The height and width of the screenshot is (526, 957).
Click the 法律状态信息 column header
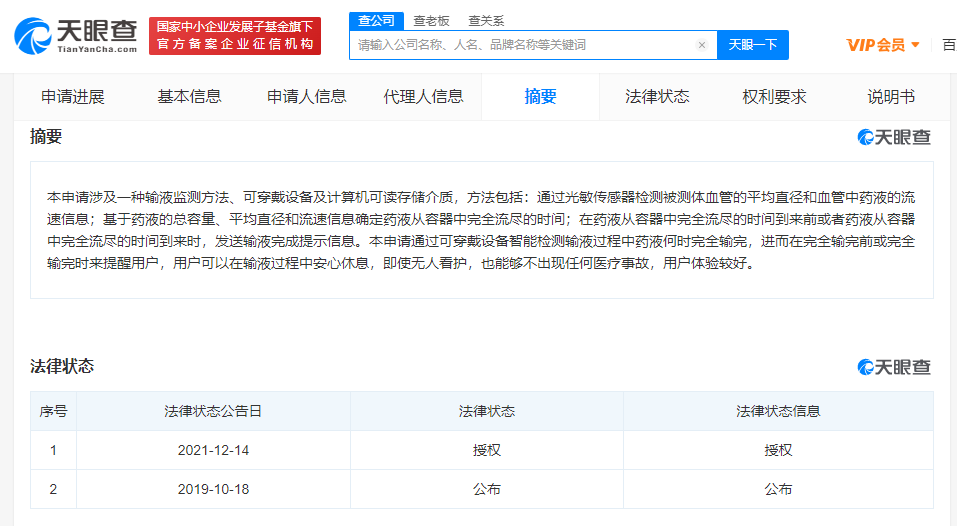(778, 411)
